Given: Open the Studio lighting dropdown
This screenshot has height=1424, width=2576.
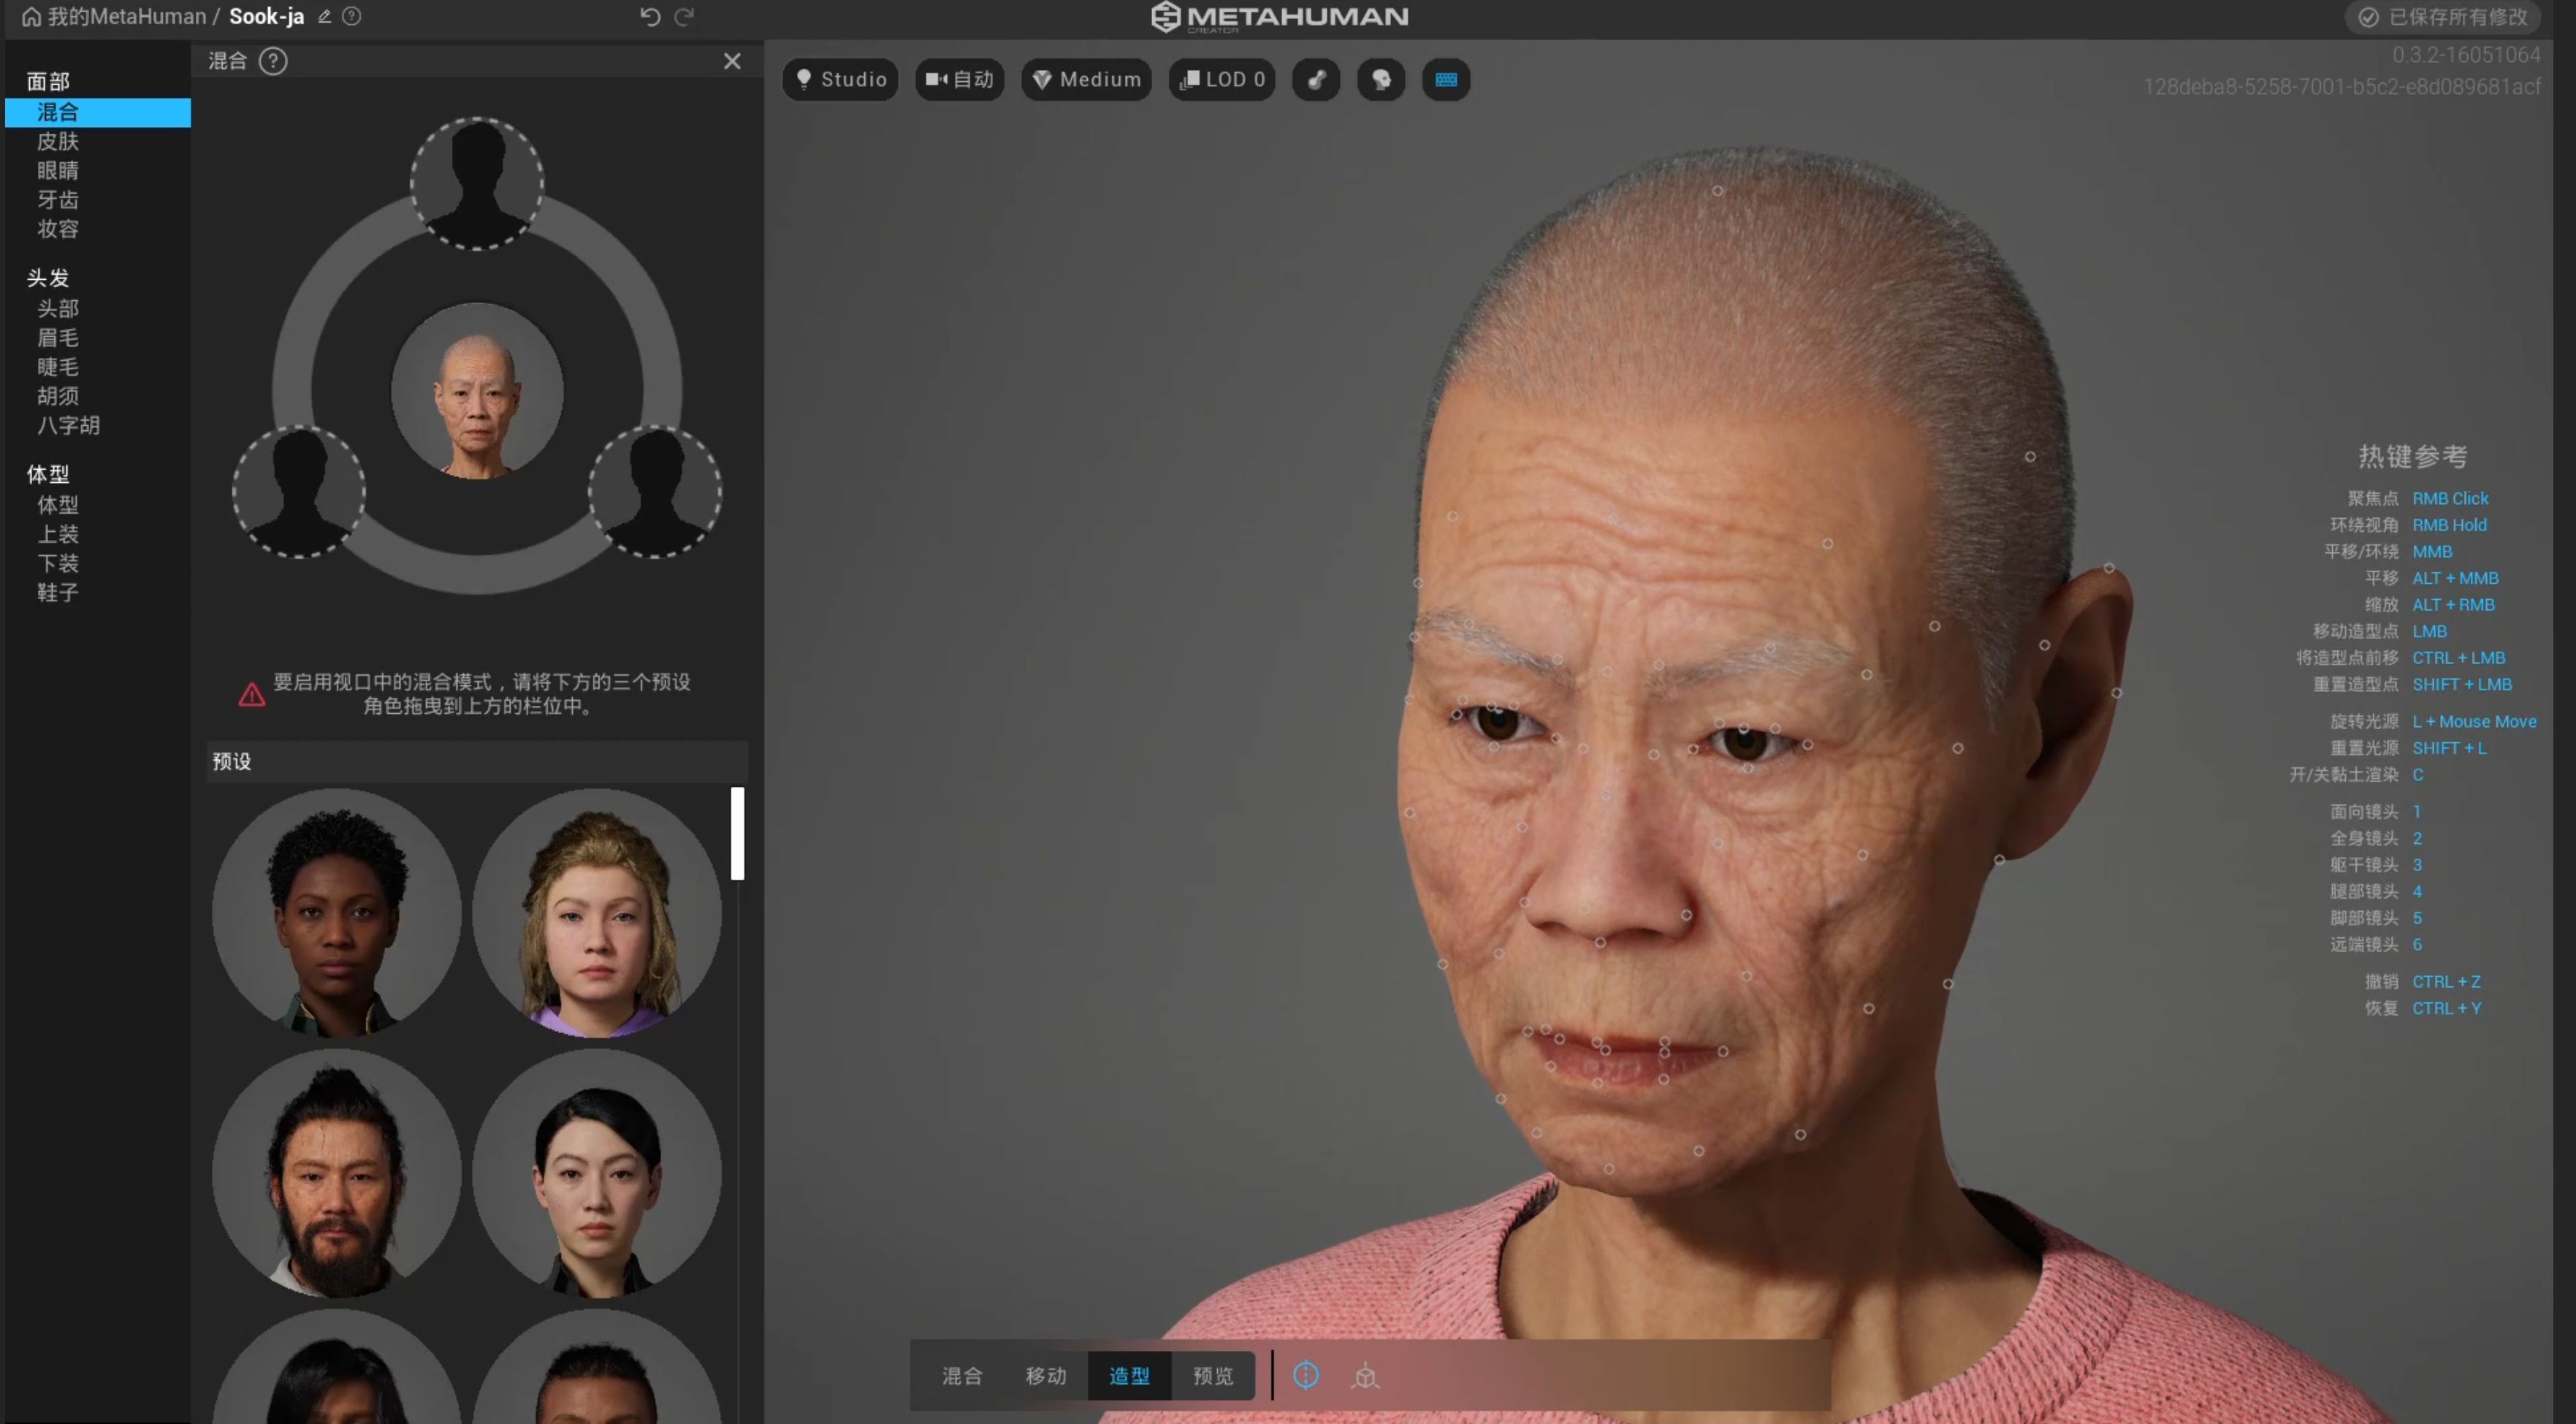Looking at the screenshot, I should pyautogui.click(x=840, y=79).
